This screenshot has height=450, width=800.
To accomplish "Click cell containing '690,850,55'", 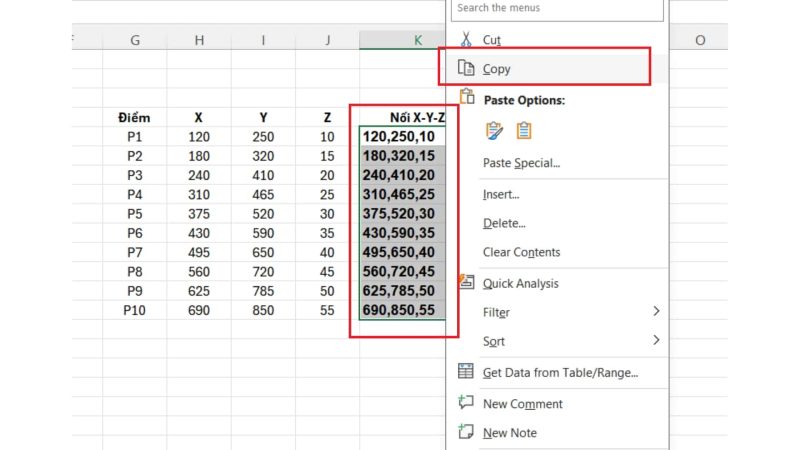I will [x=403, y=310].
